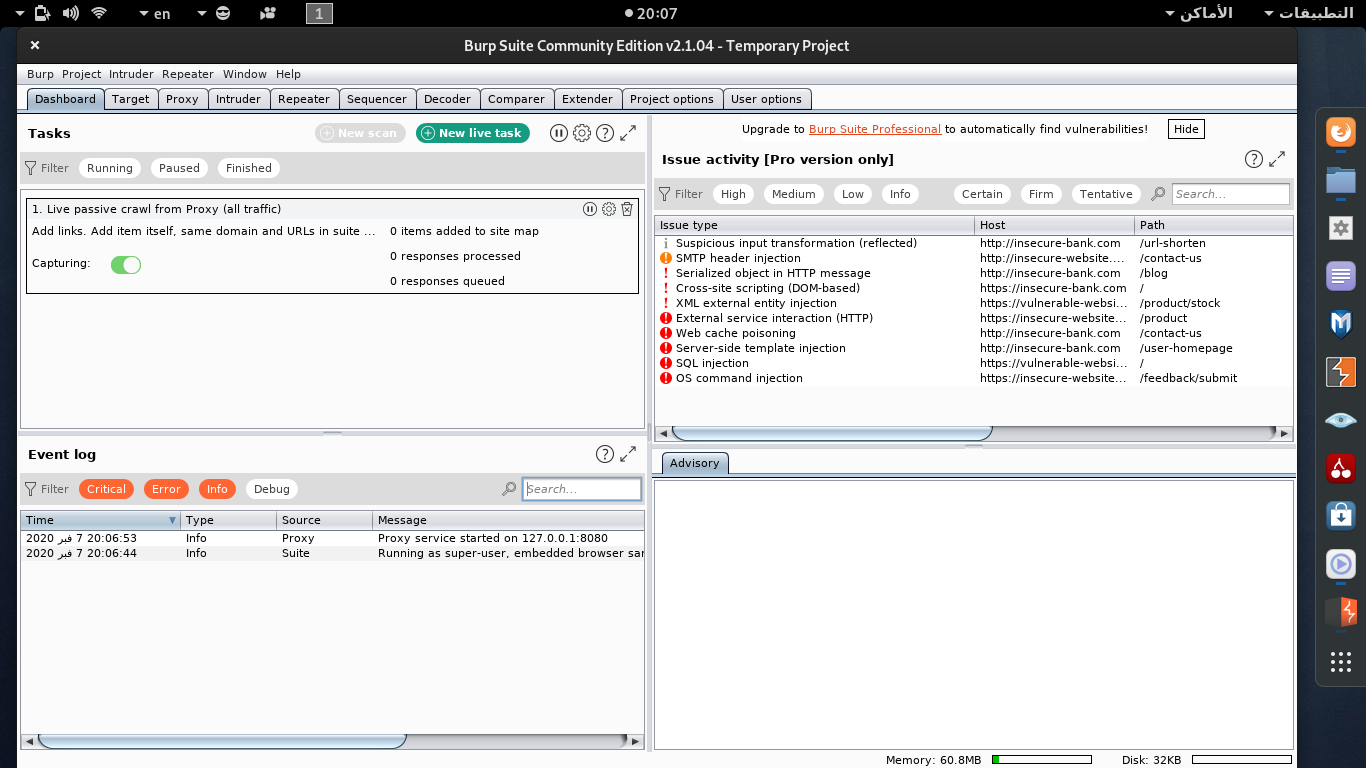The image size is (1366, 768).
Task: Open help for the Tasks panel
Action: click(x=605, y=133)
